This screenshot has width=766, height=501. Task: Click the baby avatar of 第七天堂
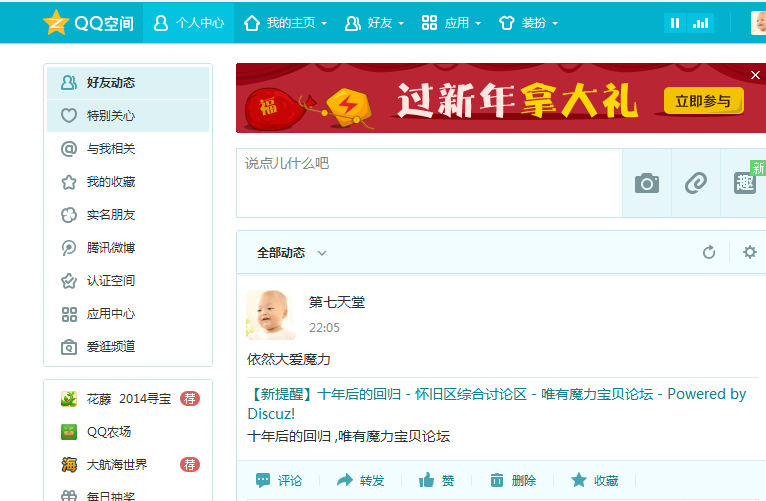(270, 314)
